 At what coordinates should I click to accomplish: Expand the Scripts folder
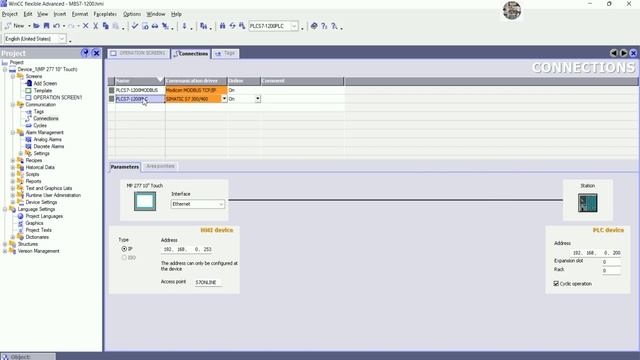point(13,174)
